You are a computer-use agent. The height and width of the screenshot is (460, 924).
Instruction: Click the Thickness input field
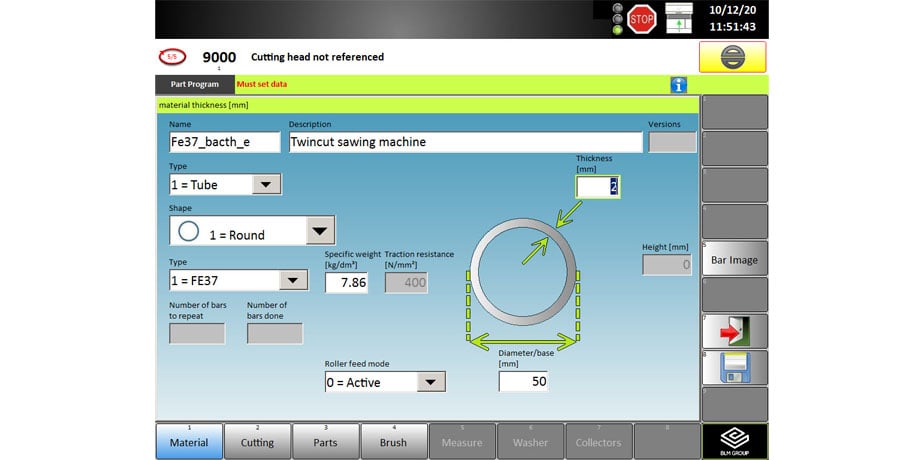point(598,187)
